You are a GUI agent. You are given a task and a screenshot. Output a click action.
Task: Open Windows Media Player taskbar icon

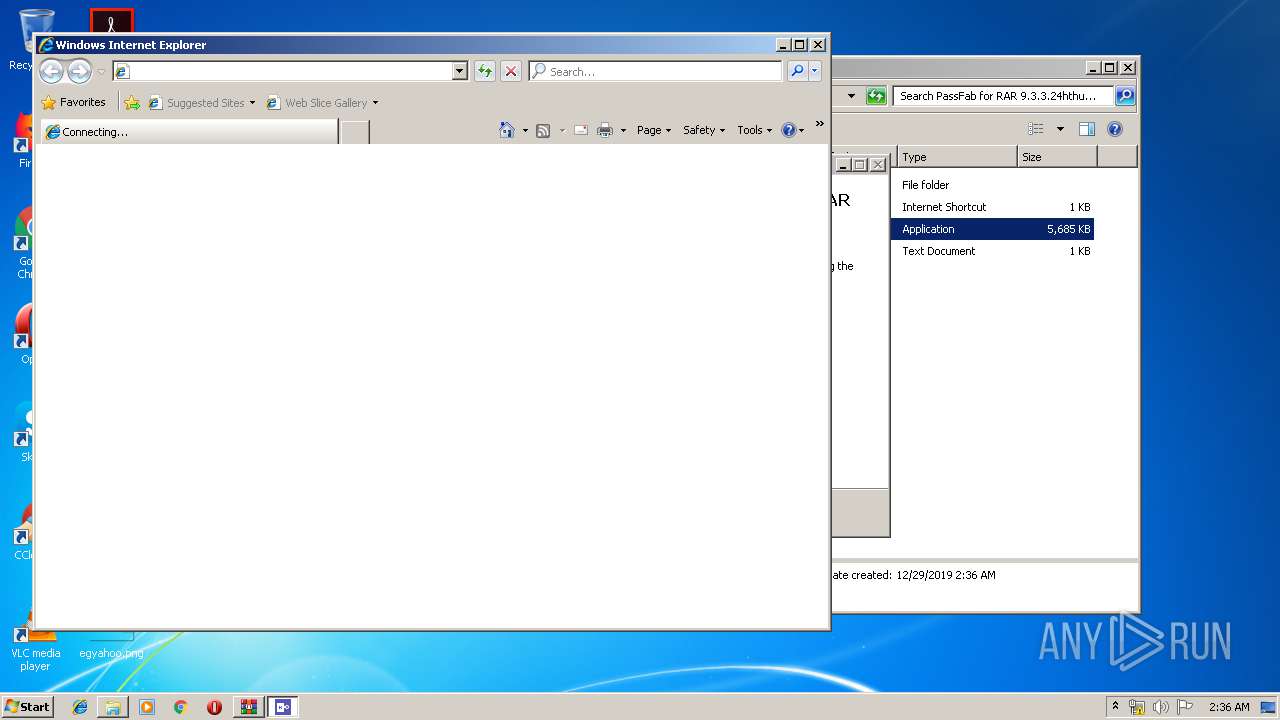click(147, 707)
